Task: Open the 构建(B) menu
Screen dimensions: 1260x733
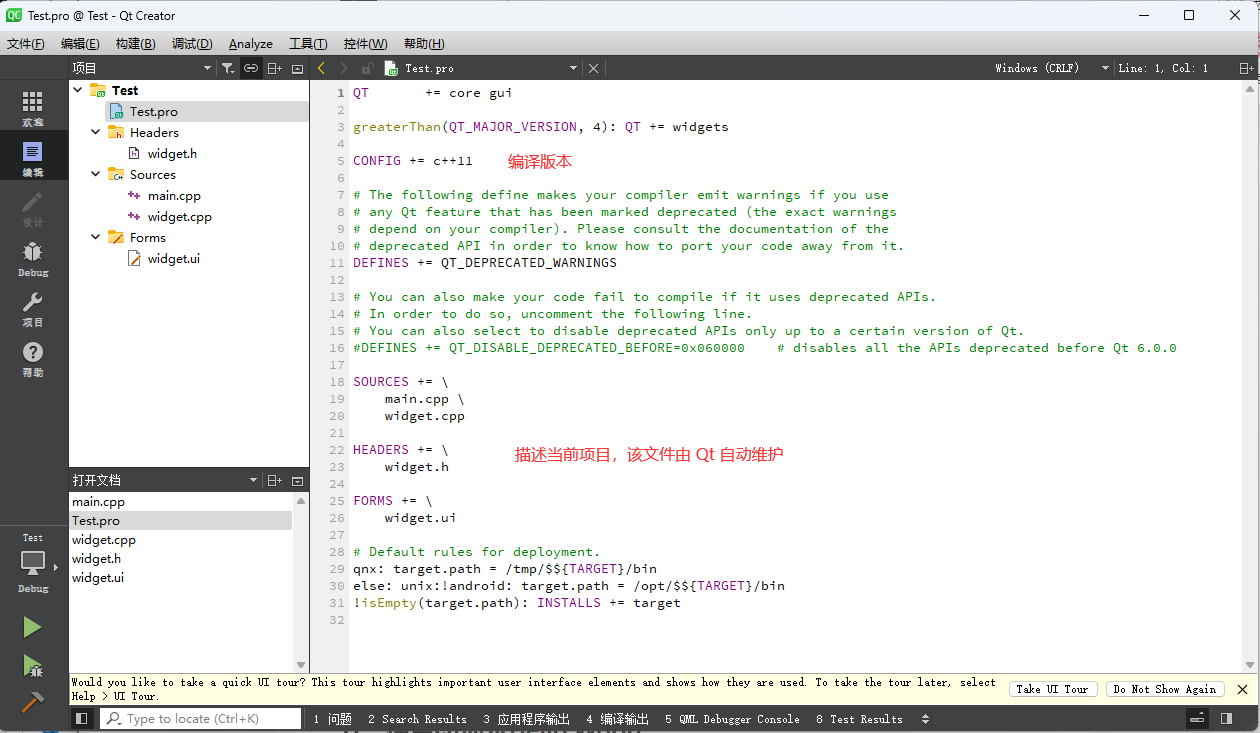Action: pyautogui.click(x=135, y=44)
